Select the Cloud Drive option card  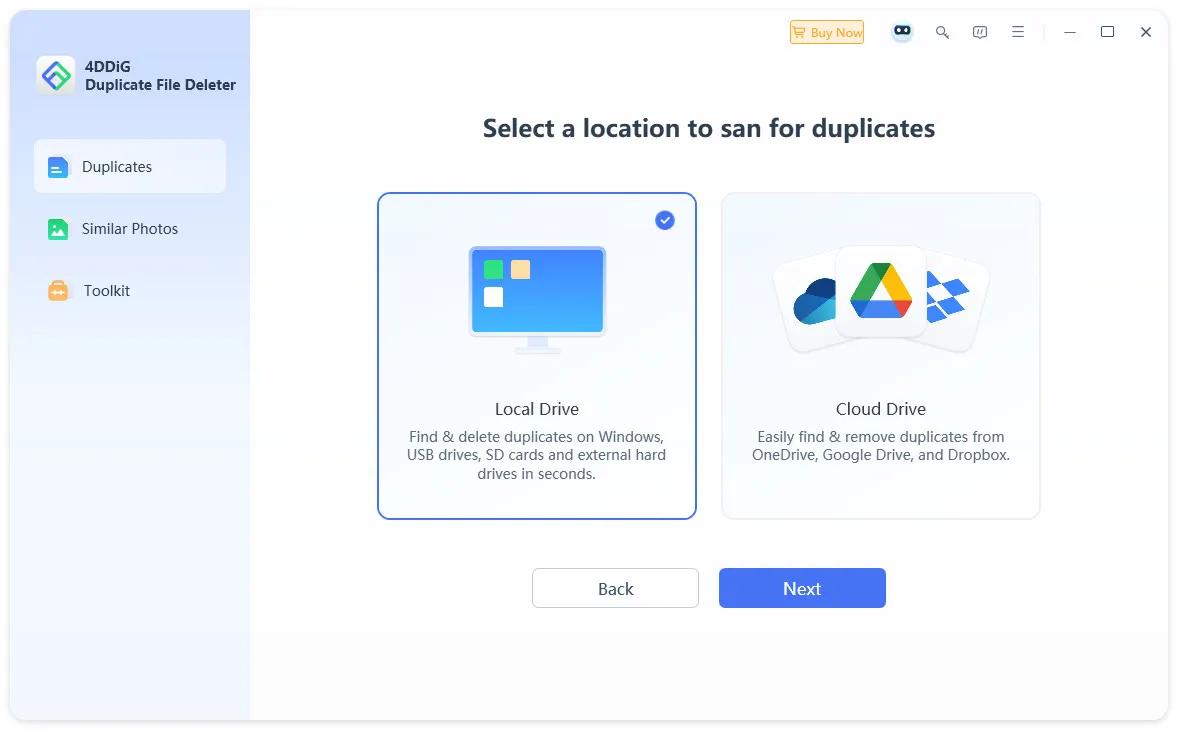[880, 356]
